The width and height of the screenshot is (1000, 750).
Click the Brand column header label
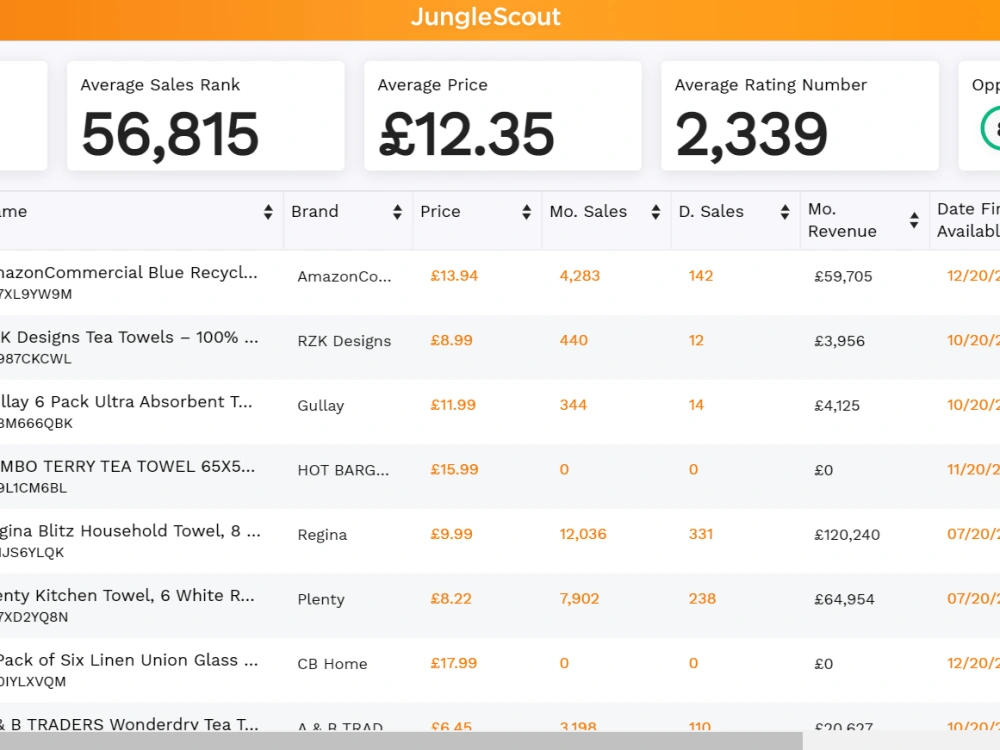click(314, 212)
